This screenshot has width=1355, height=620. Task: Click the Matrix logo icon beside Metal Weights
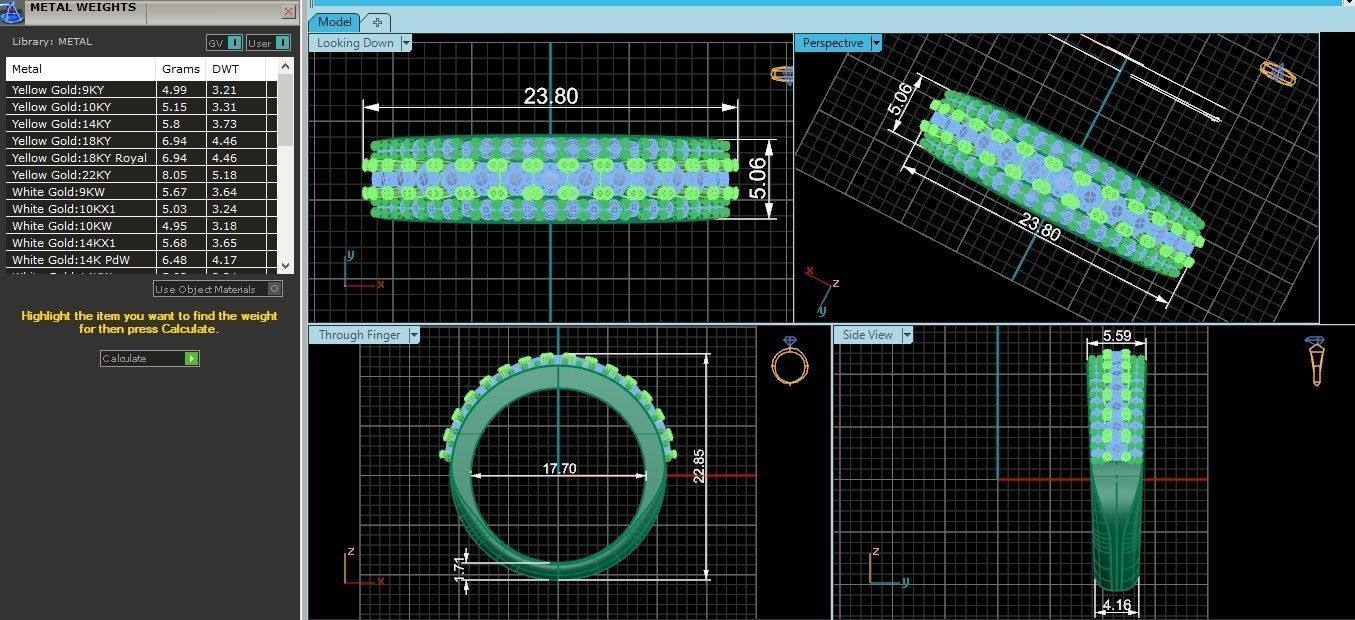tap(11, 11)
